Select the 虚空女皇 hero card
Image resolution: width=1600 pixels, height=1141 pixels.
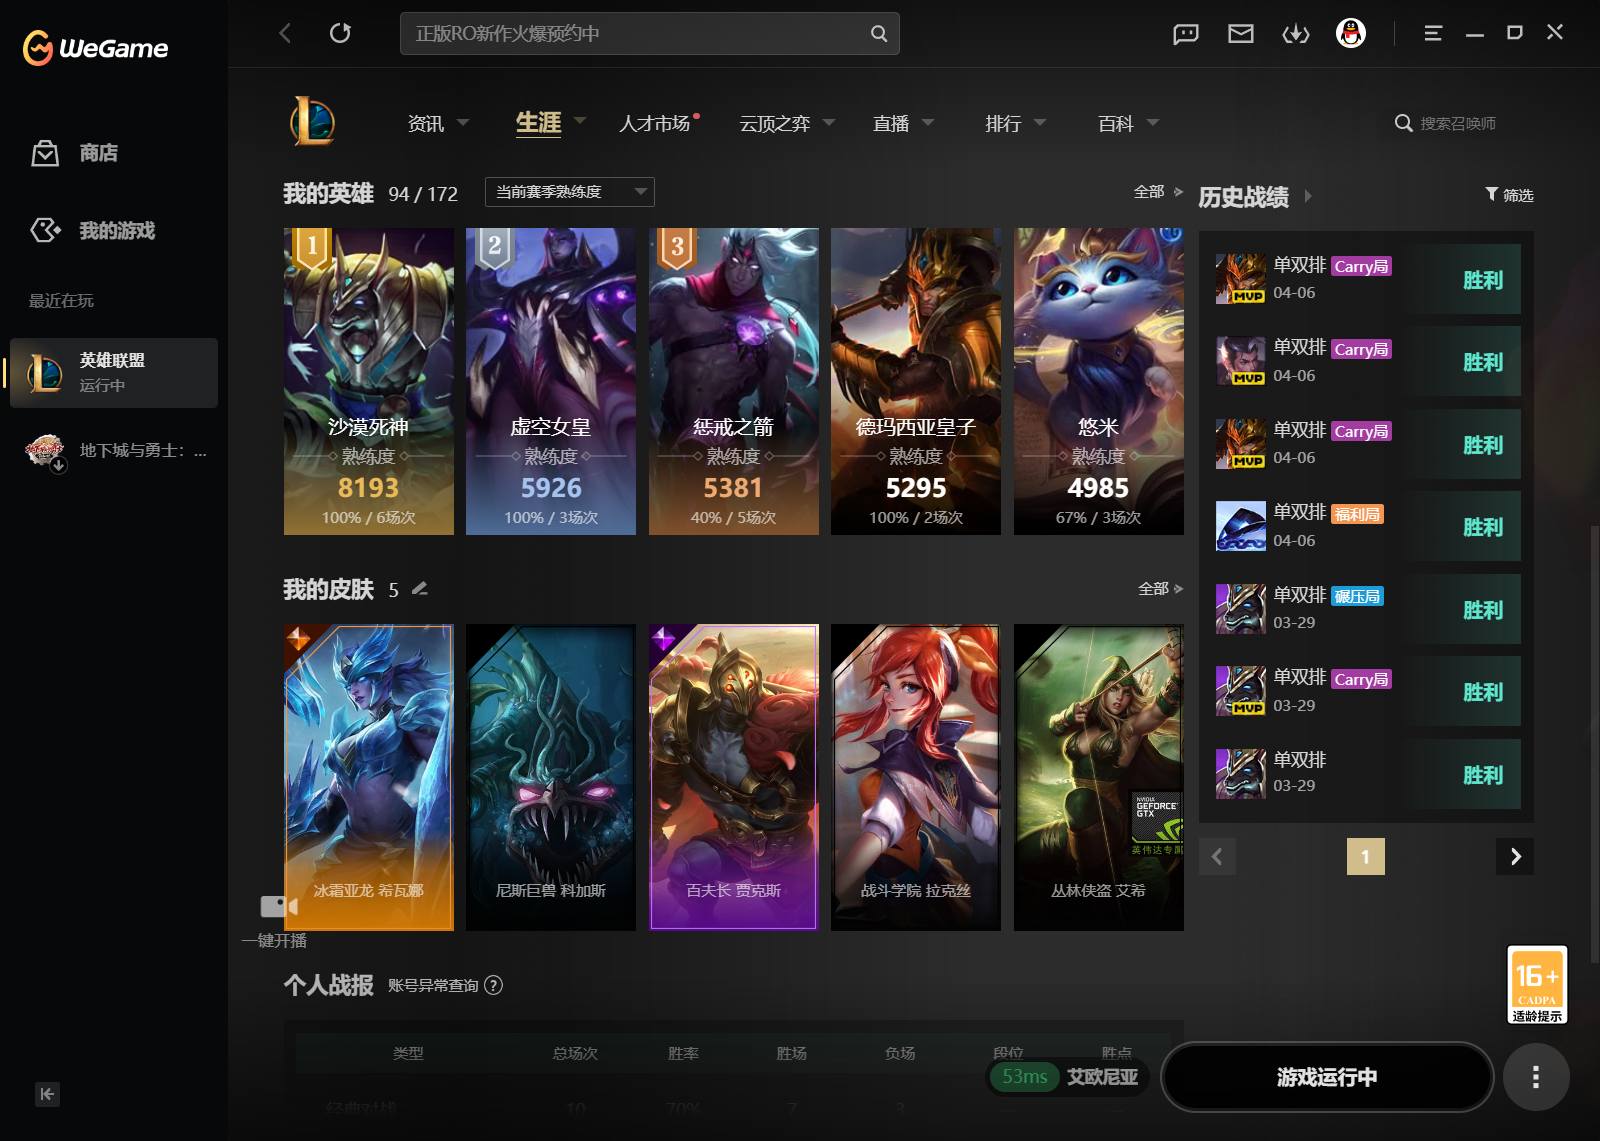click(551, 381)
